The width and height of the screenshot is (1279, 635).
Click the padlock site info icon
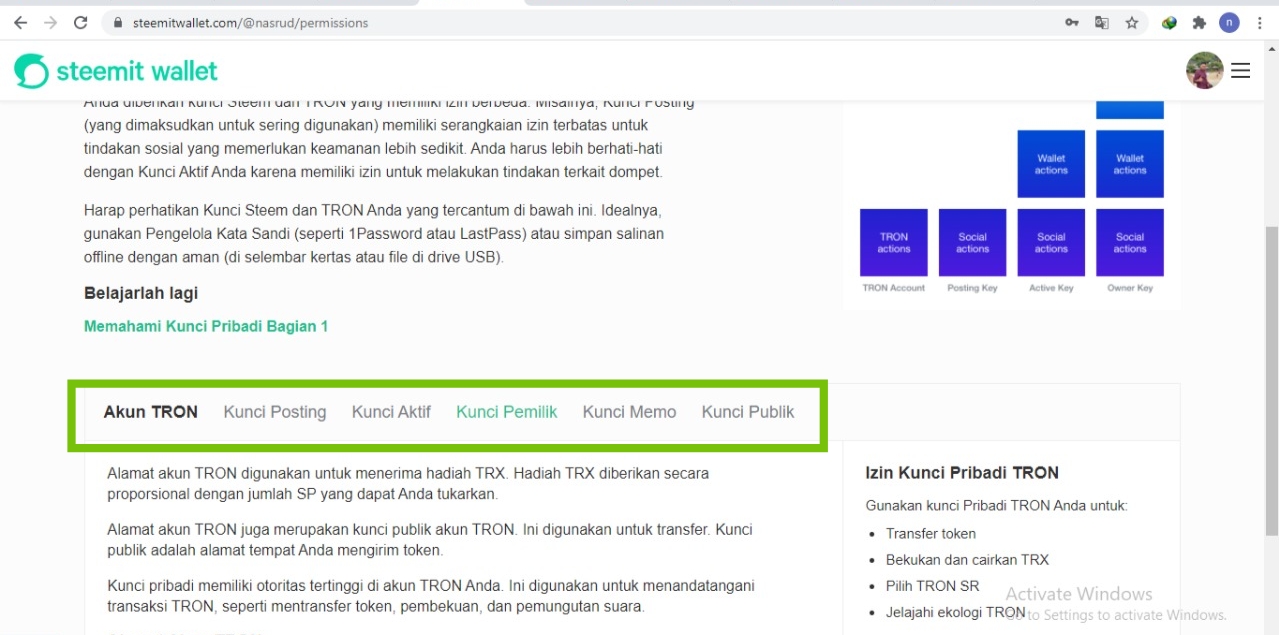tap(118, 23)
